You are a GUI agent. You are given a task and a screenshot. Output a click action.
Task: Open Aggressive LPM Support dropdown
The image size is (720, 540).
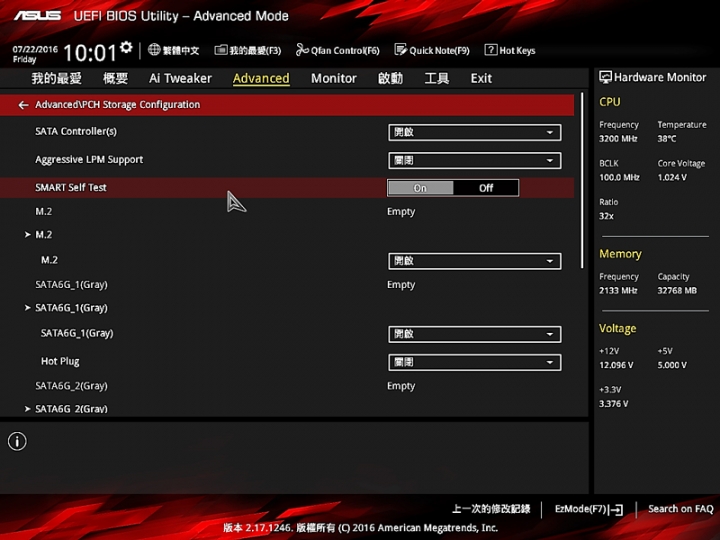[x=474, y=161]
